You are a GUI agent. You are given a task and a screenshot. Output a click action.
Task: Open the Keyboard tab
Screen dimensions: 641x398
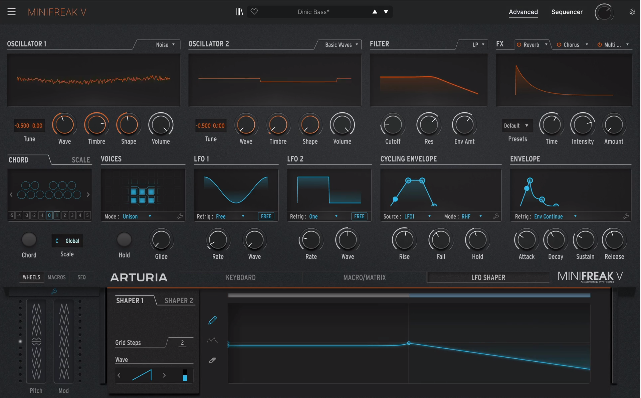[x=240, y=277]
